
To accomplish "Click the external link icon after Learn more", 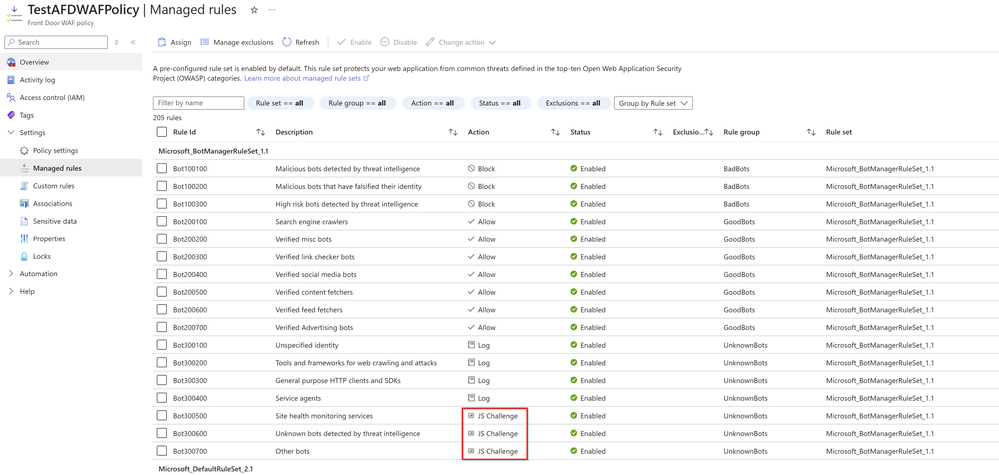I will click(366, 78).
